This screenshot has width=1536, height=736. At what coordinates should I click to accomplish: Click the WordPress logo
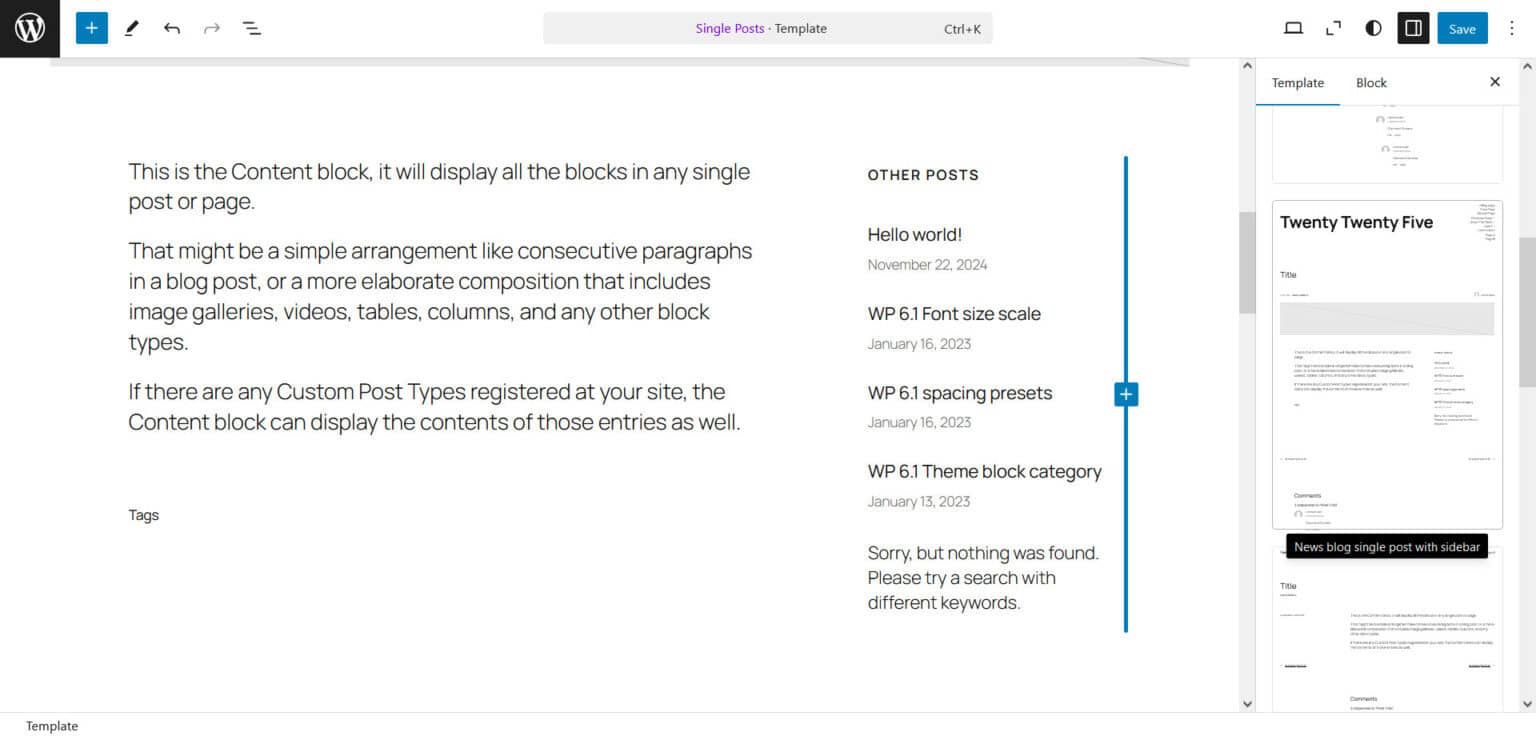[29, 28]
